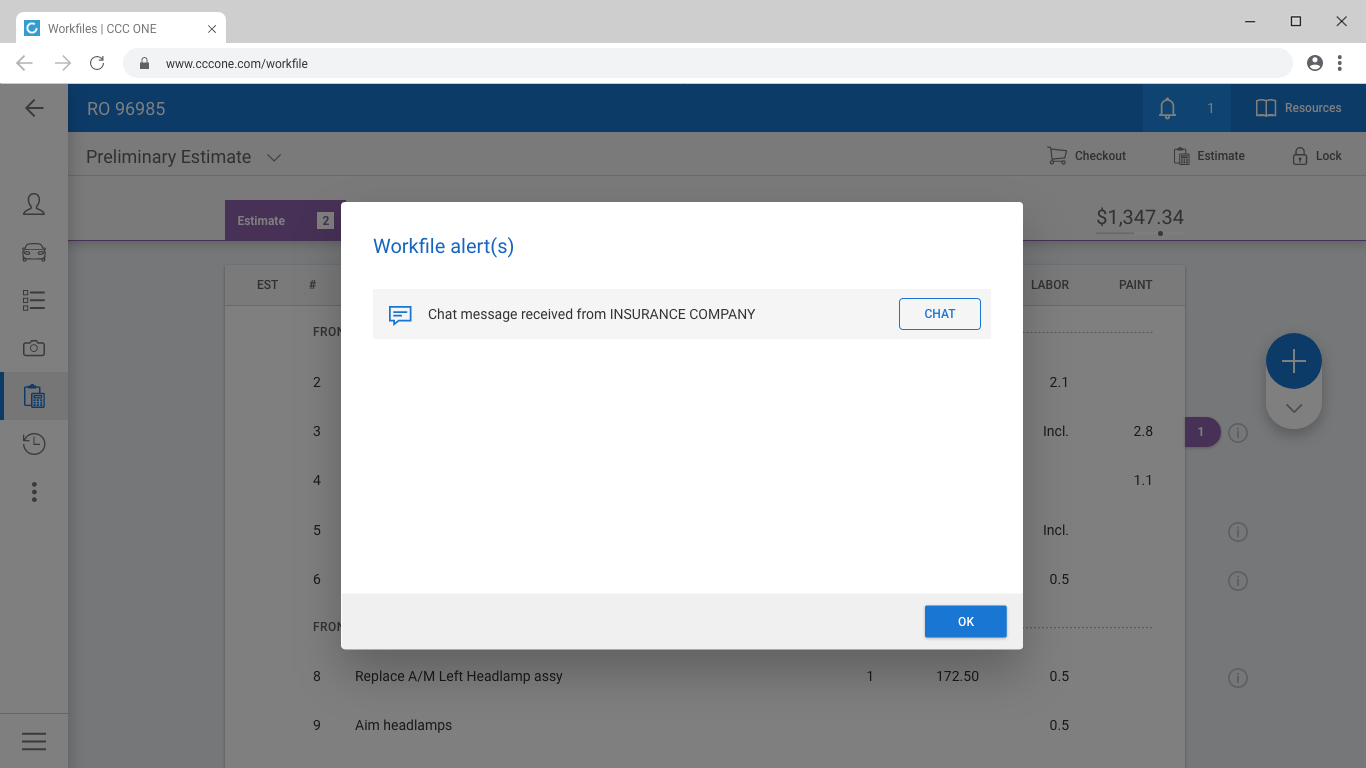Screen dimensions: 1366x768
Task: Click the Checkout cart icon
Action: (x=1056, y=156)
